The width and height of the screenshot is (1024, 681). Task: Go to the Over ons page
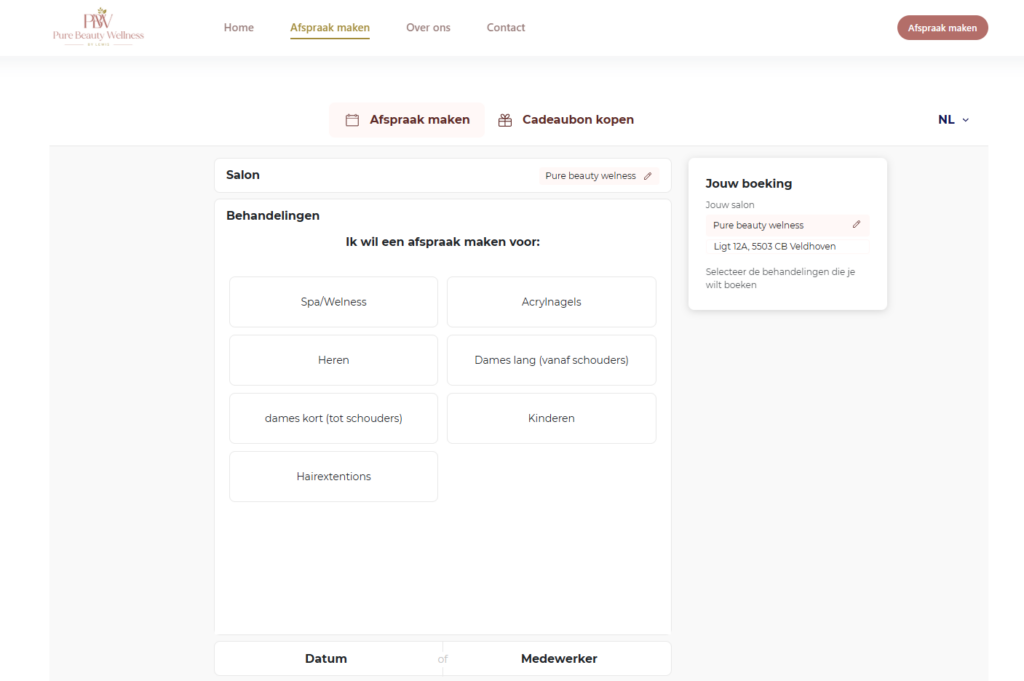click(x=428, y=28)
